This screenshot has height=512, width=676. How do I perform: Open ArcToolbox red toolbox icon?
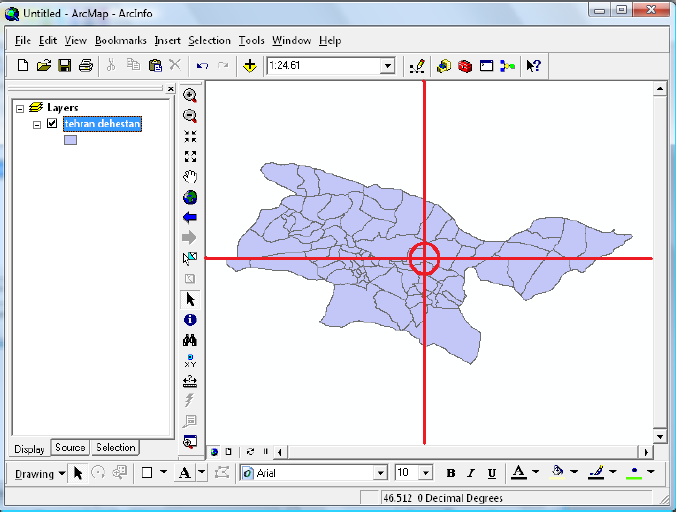(465, 66)
